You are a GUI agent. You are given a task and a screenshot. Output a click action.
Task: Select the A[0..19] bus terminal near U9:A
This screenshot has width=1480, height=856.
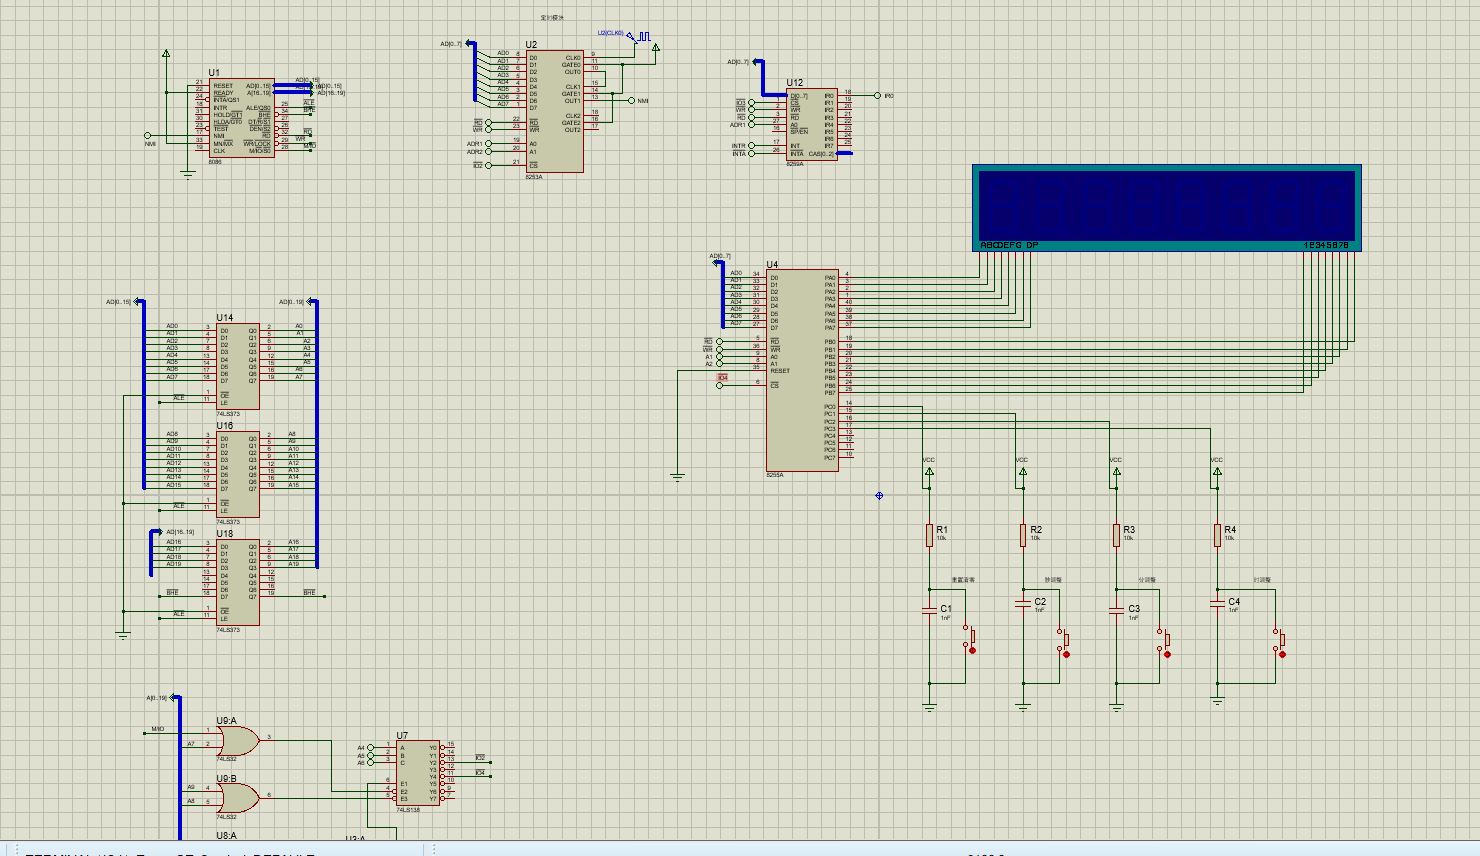174,698
